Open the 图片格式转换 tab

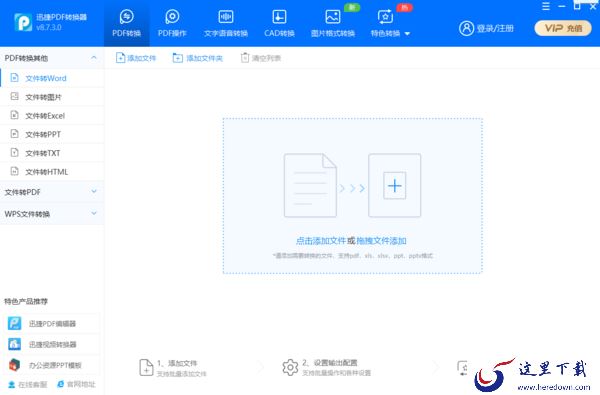[x=333, y=23]
